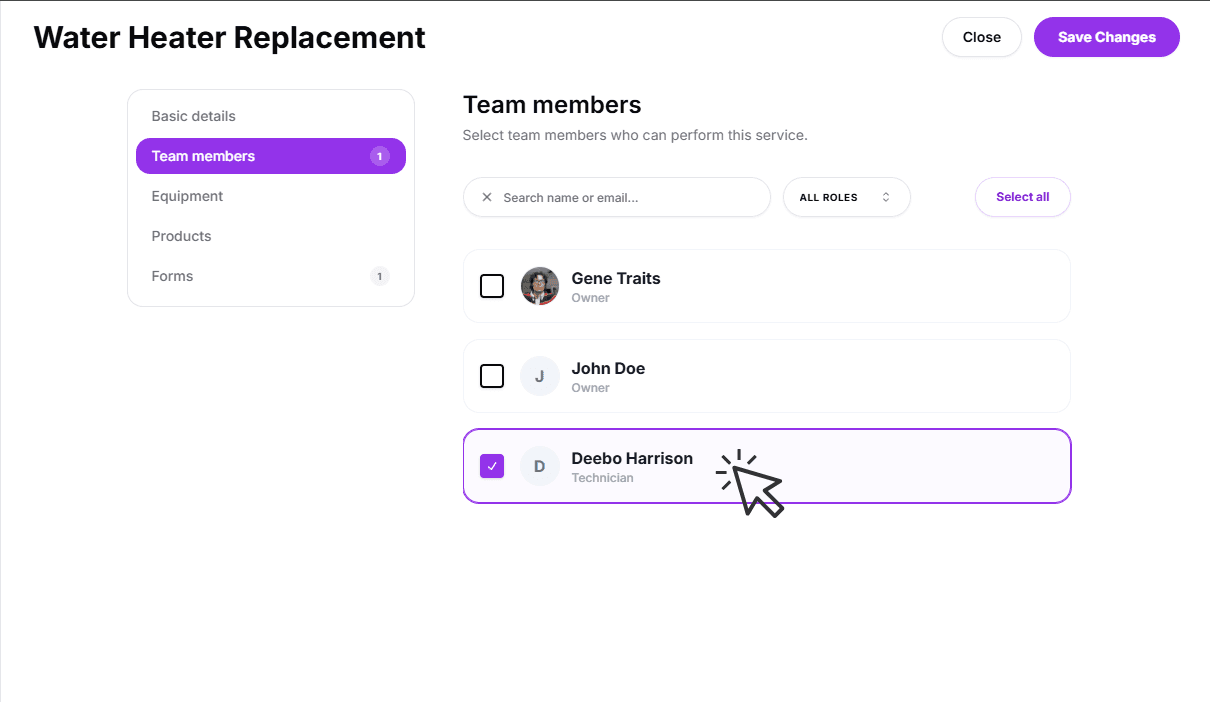Viewport: 1210px width, 702px height.
Task: Click the count badge beside Forms
Action: click(x=380, y=276)
